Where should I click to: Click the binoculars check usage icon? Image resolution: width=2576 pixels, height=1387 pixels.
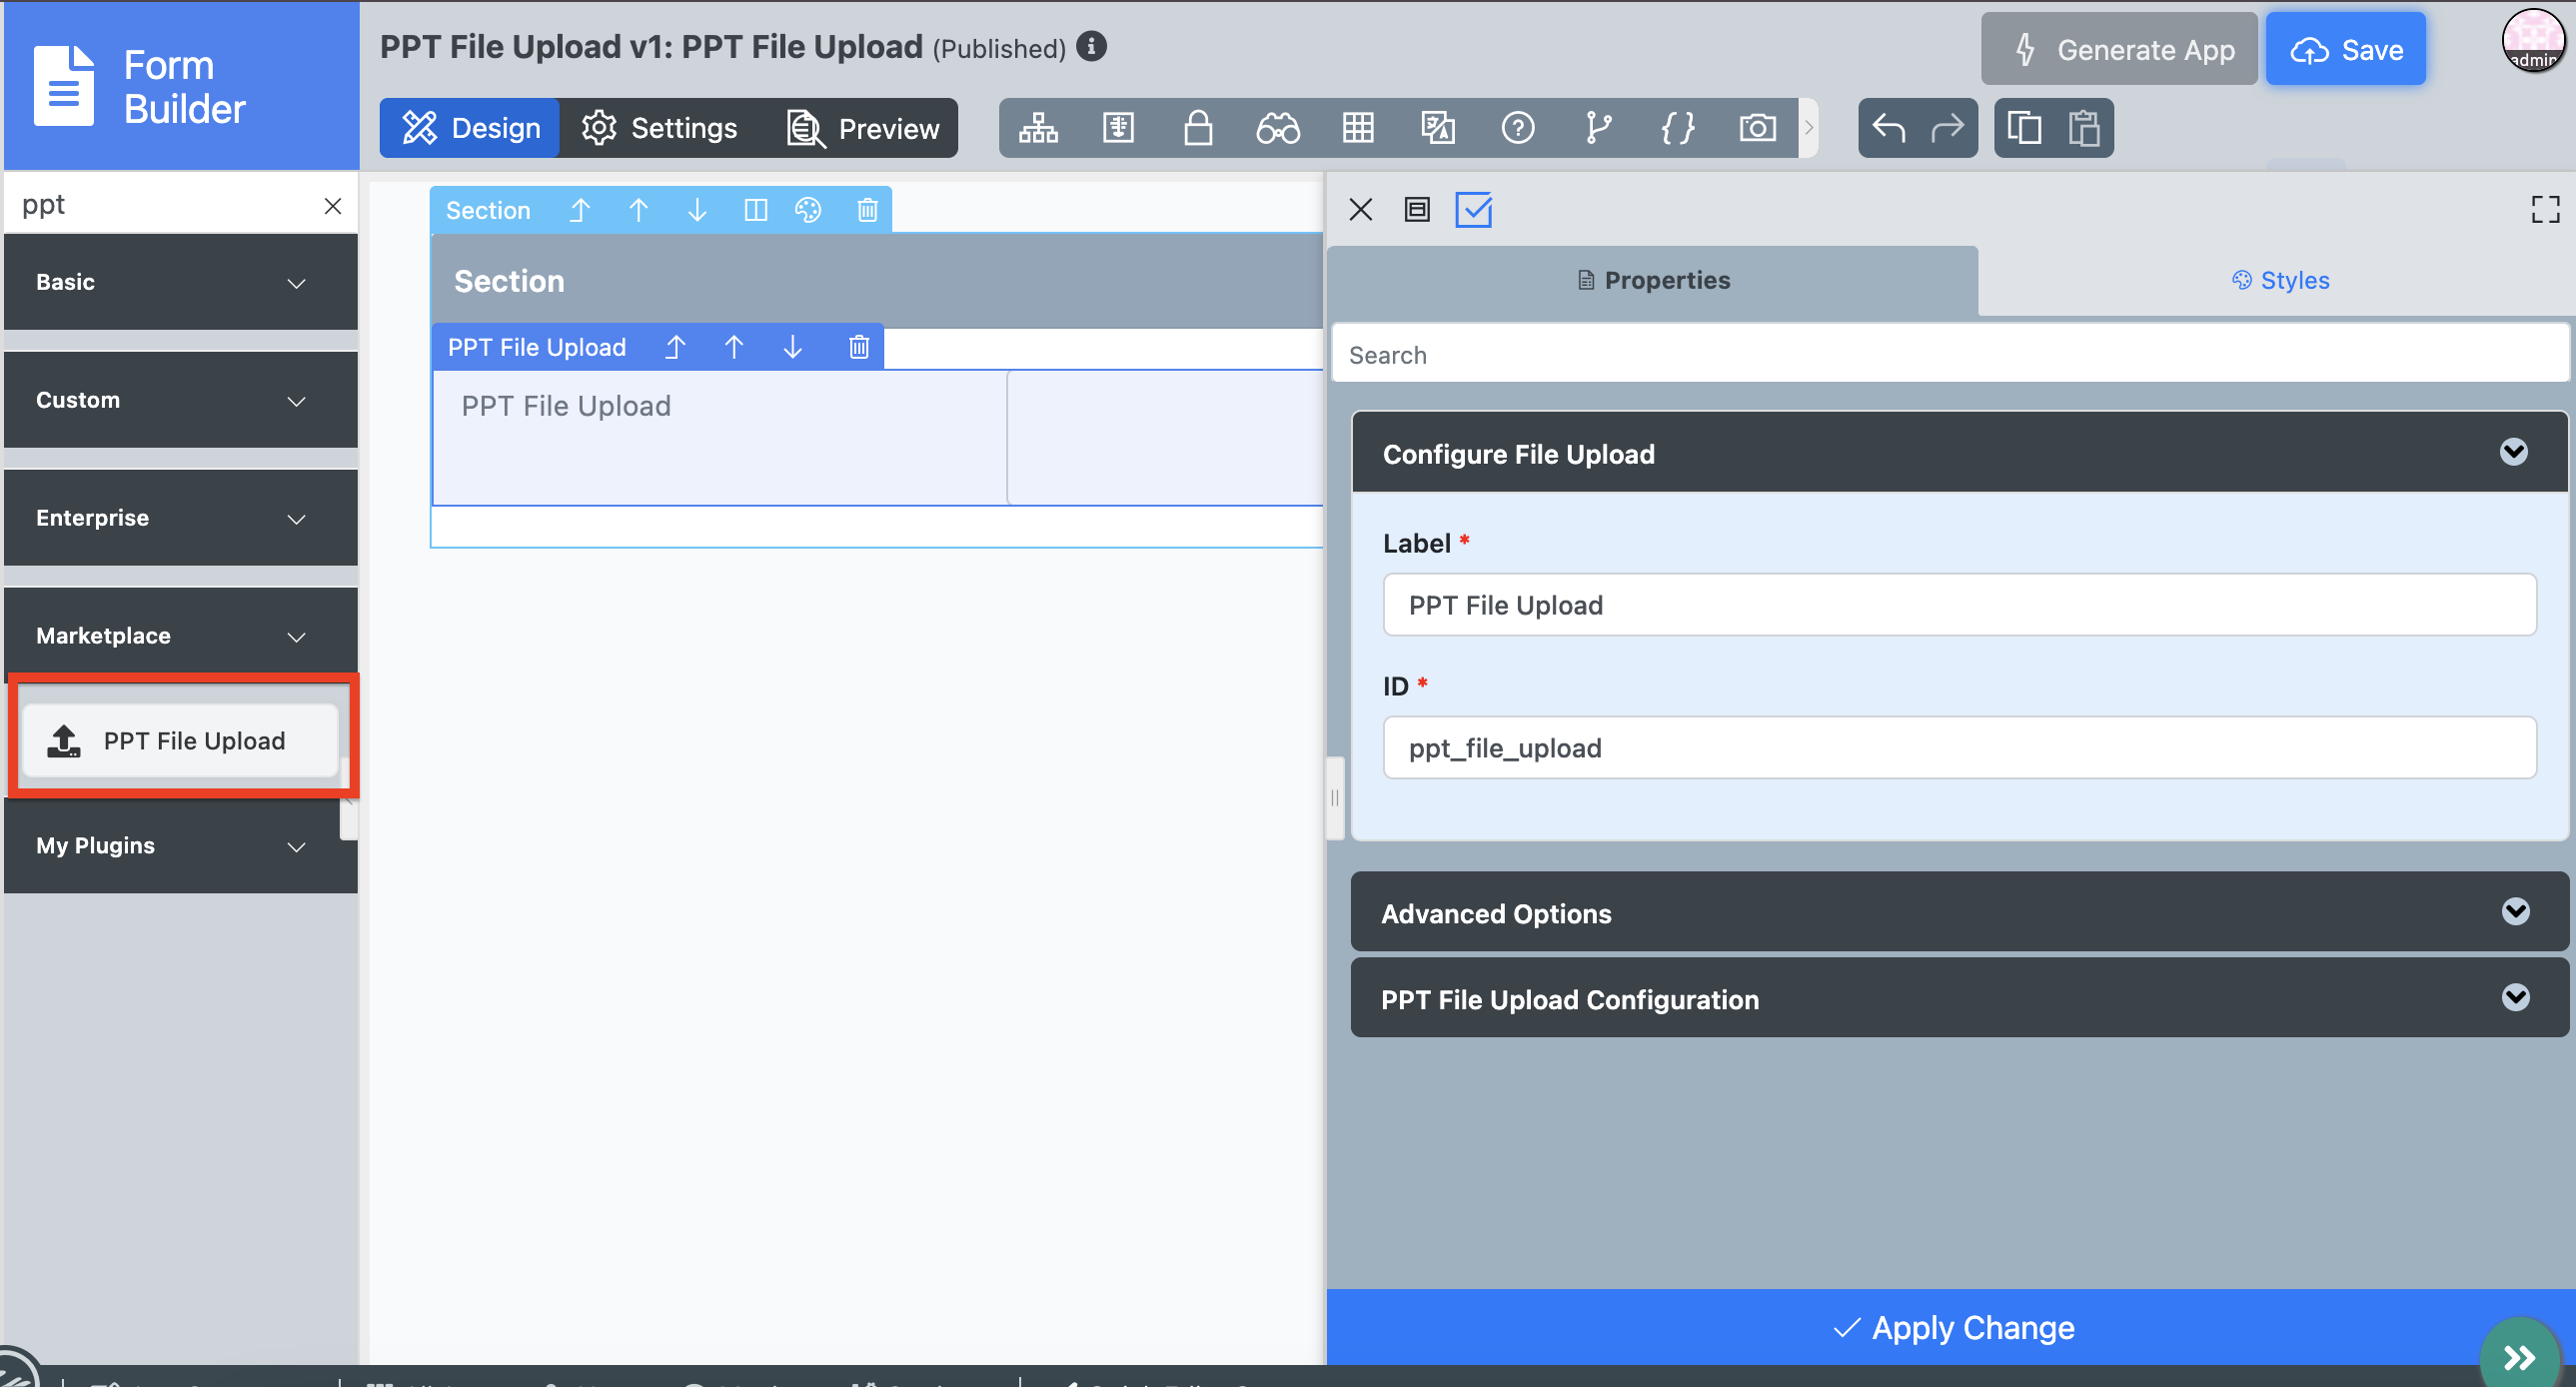[1278, 128]
